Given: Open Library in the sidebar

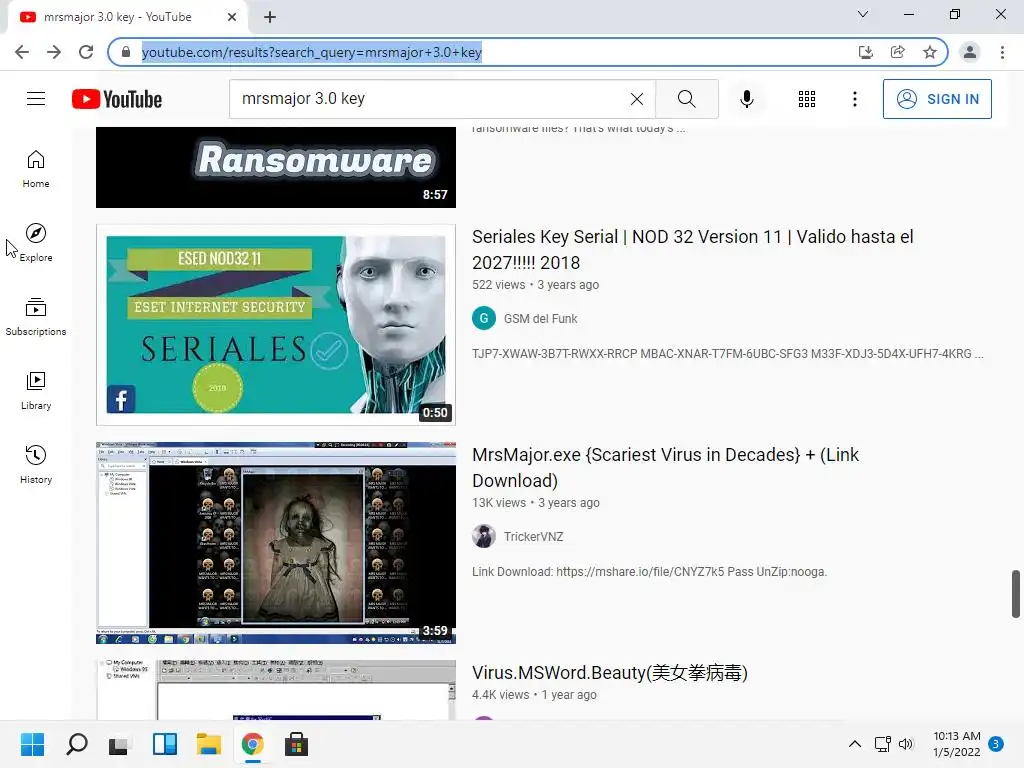Looking at the screenshot, I should [x=36, y=391].
